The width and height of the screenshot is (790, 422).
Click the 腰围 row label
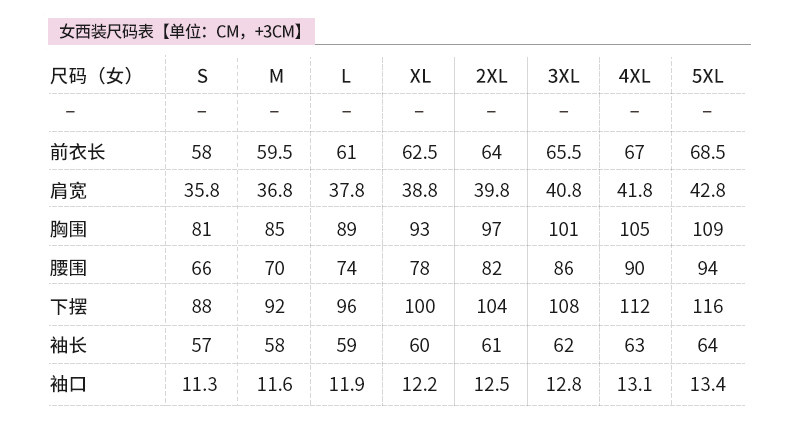(x=68, y=268)
